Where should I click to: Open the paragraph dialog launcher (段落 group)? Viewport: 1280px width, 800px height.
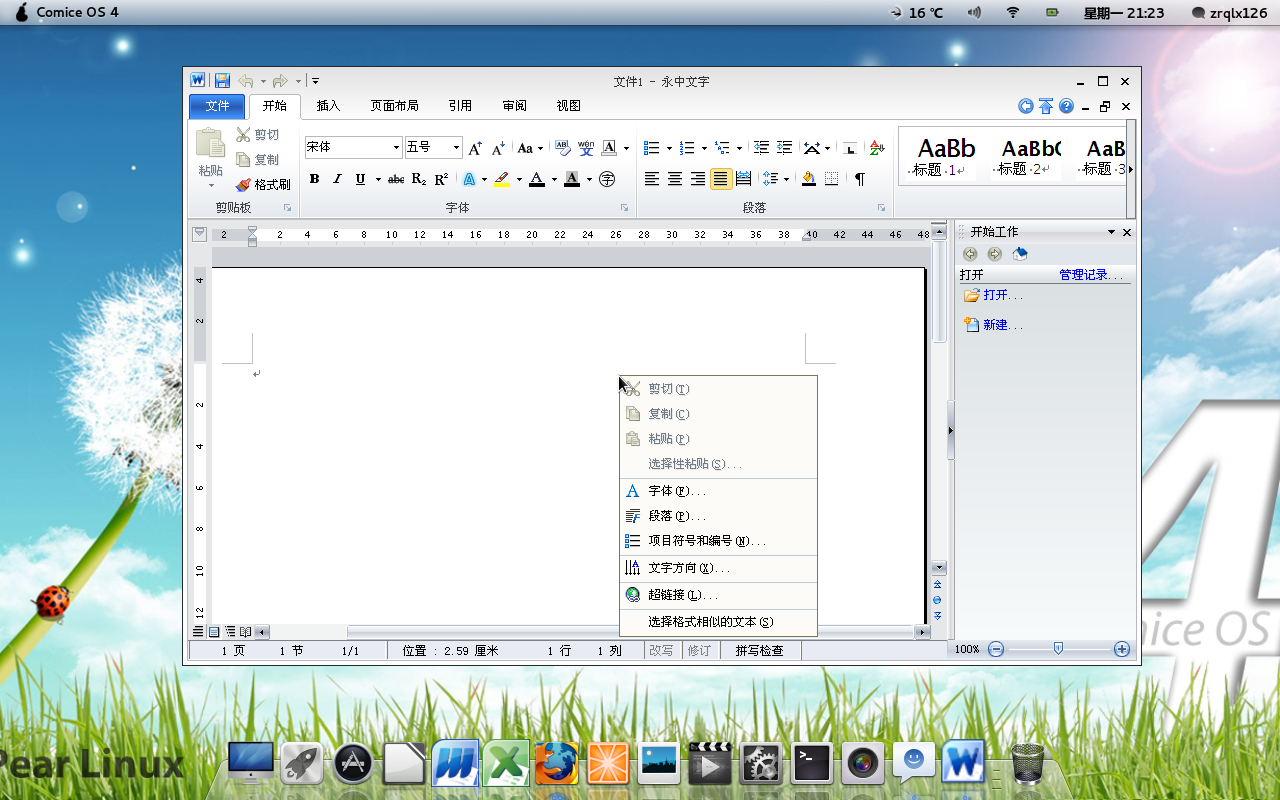click(882, 208)
